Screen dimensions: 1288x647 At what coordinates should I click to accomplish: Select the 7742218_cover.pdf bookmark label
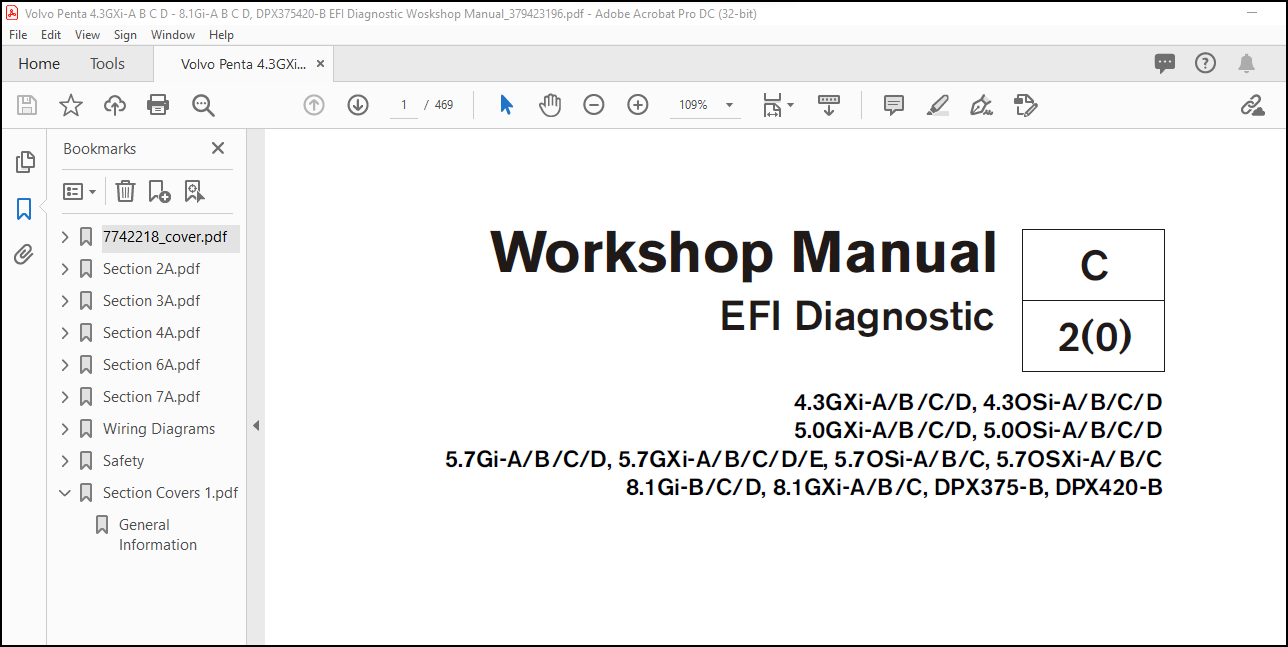click(x=165, y=237)
